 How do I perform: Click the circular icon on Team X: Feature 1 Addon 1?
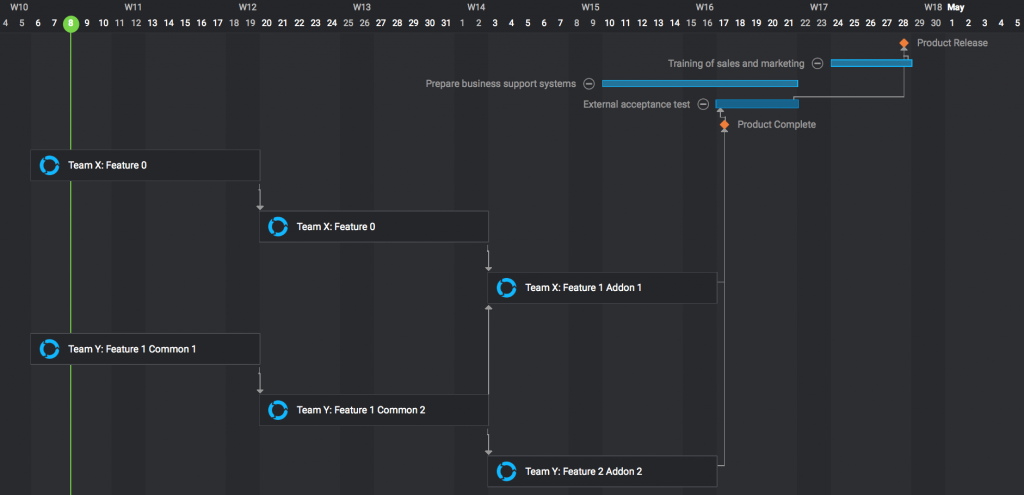click(x=507, y=288)
